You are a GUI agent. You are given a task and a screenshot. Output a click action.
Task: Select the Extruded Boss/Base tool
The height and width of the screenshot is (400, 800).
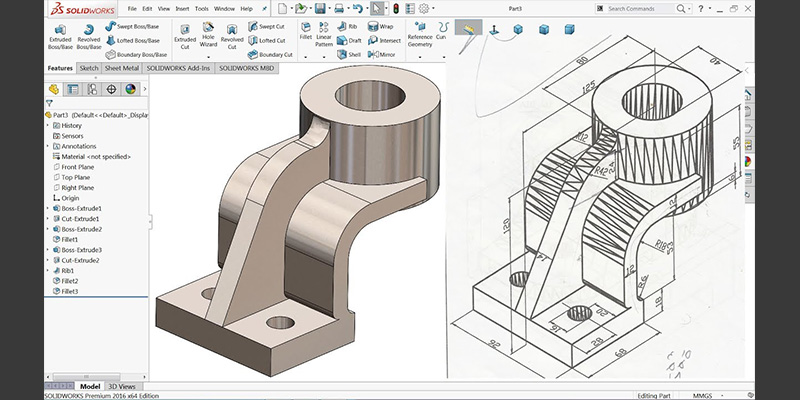[60, 37]
